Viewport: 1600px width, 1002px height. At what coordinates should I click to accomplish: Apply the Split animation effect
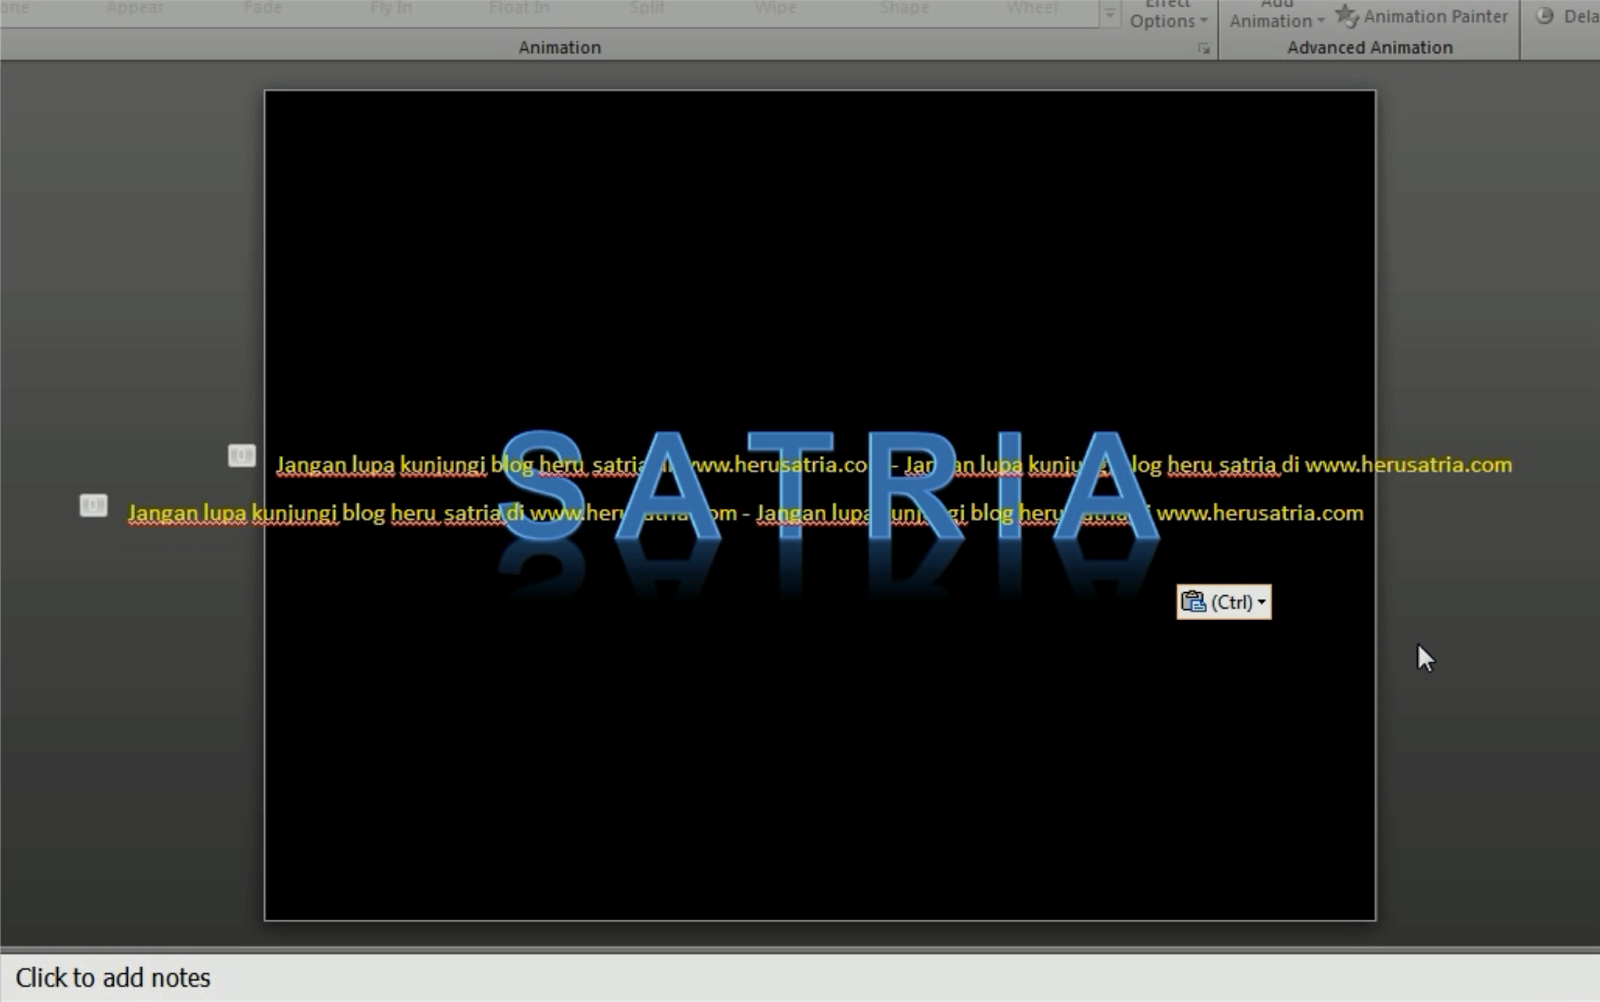point(646,8)
